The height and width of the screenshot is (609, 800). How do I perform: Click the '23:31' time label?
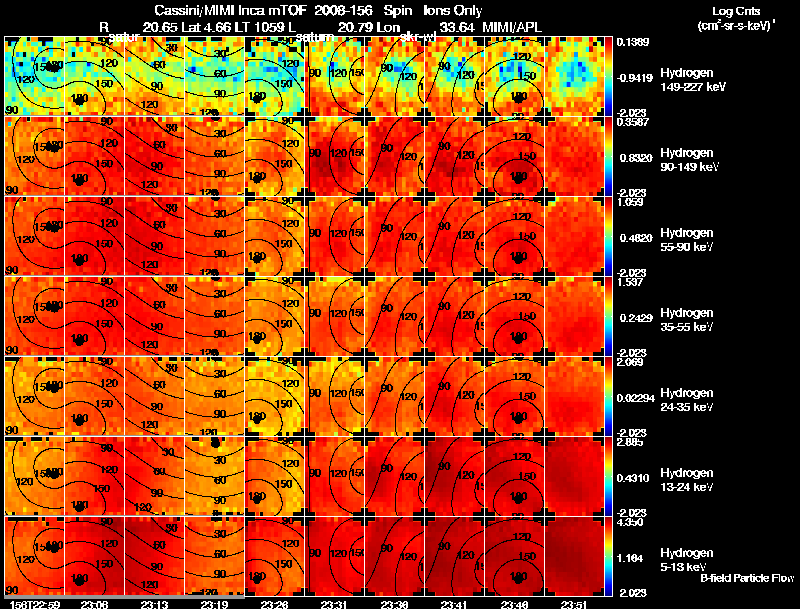tap(335, 604)
